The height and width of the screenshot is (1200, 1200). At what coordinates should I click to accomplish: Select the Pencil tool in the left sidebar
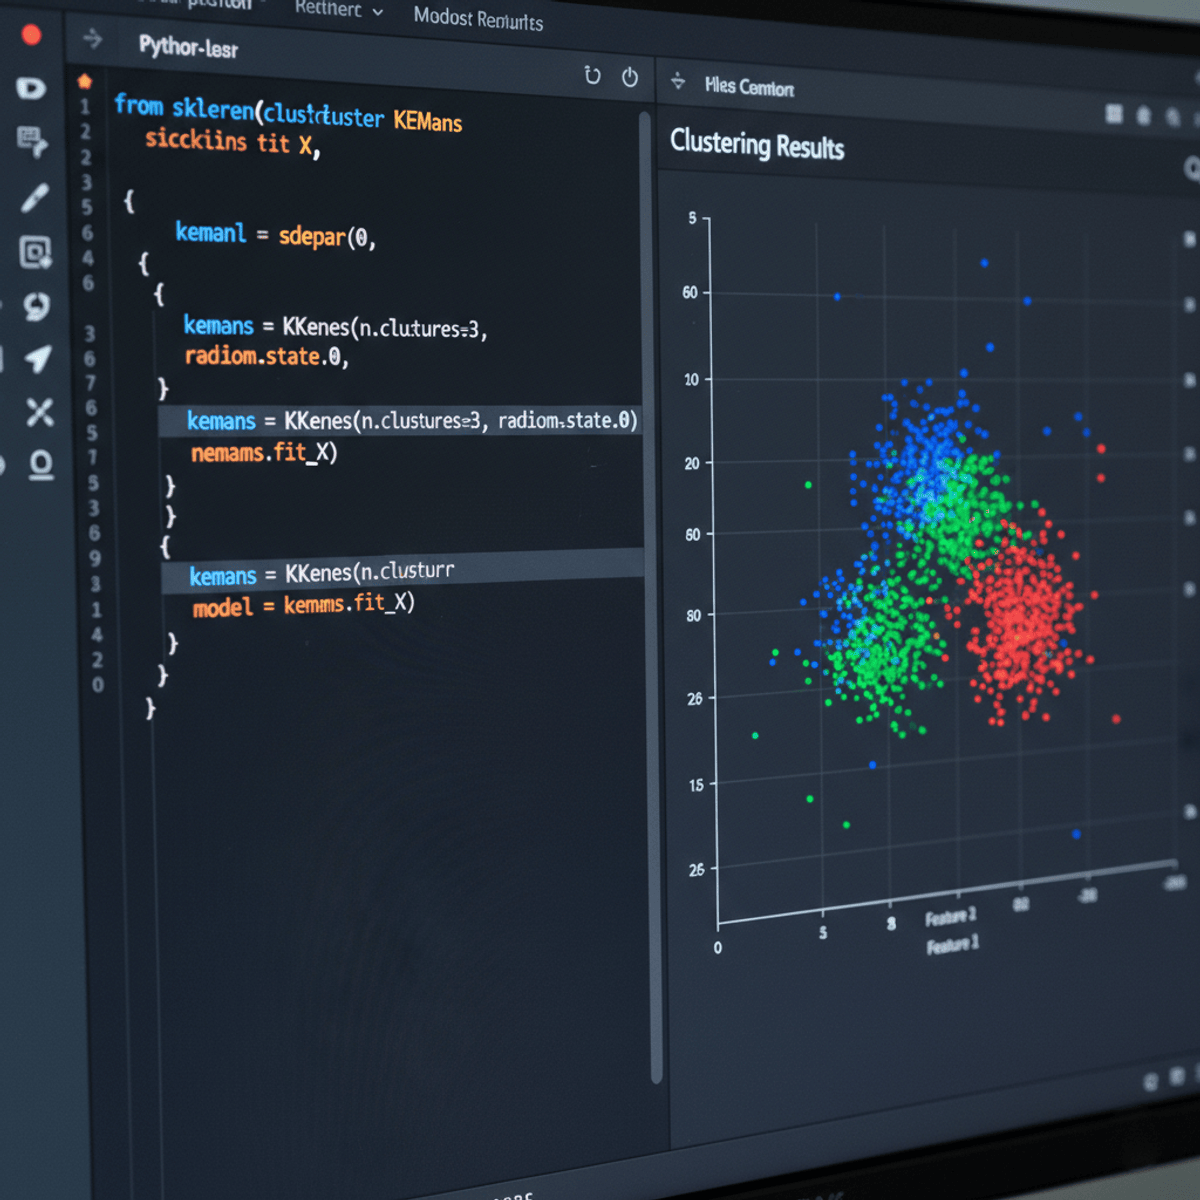coord(32,197)
